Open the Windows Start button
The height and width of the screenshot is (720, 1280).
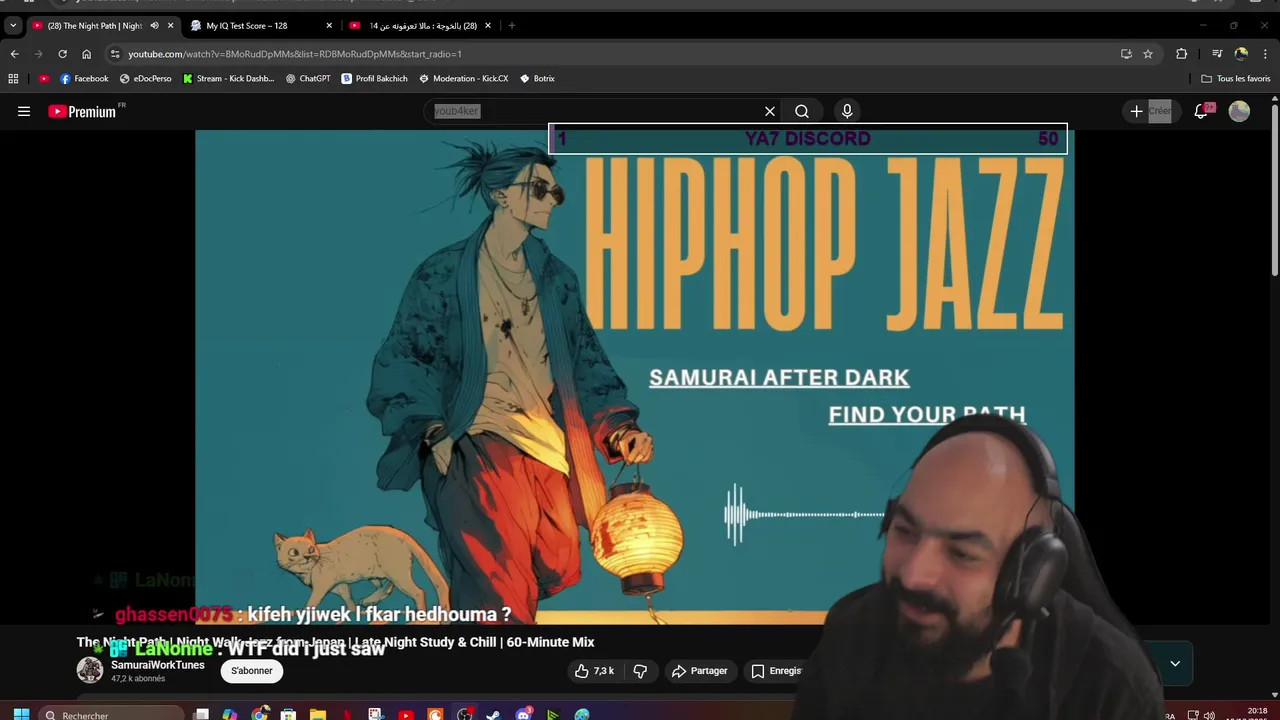click(x=21, y=714)
